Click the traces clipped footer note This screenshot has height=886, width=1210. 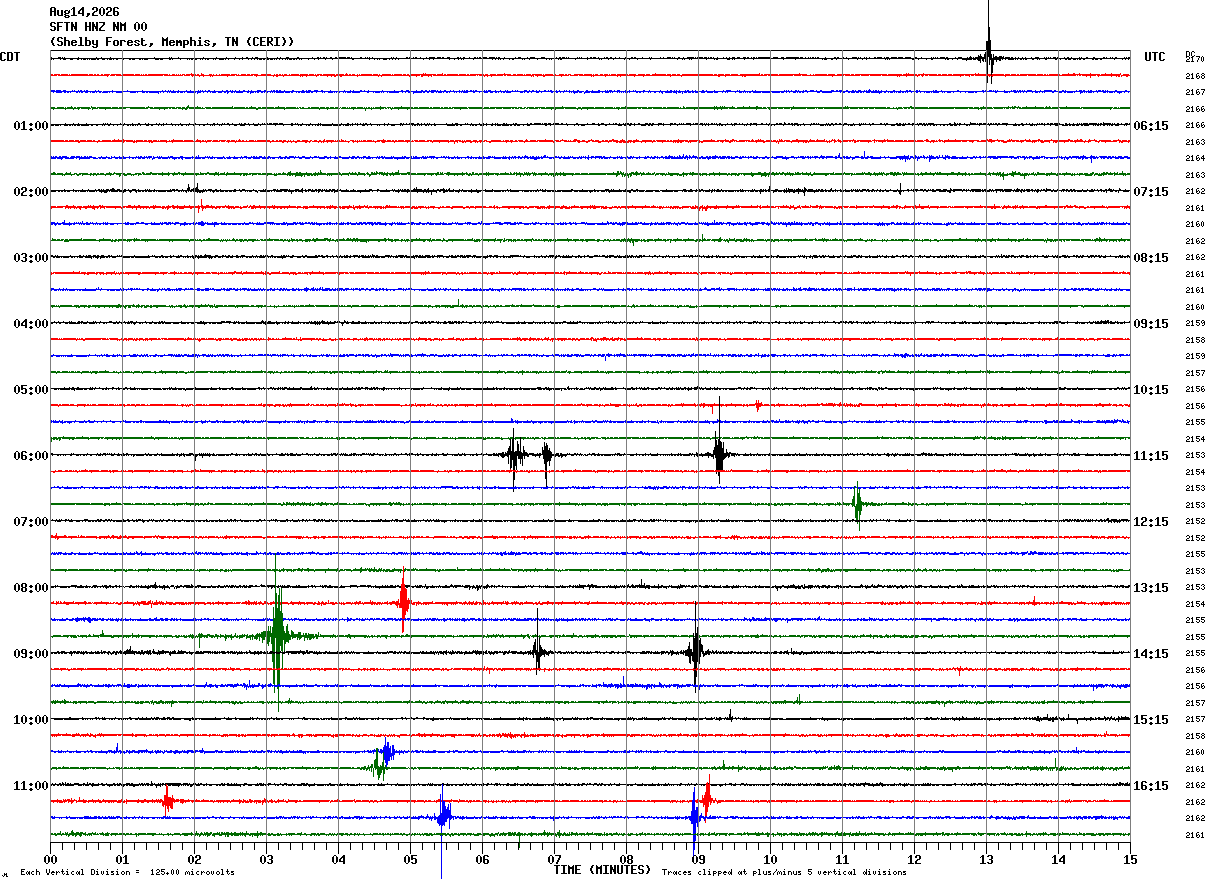point(784,873)
